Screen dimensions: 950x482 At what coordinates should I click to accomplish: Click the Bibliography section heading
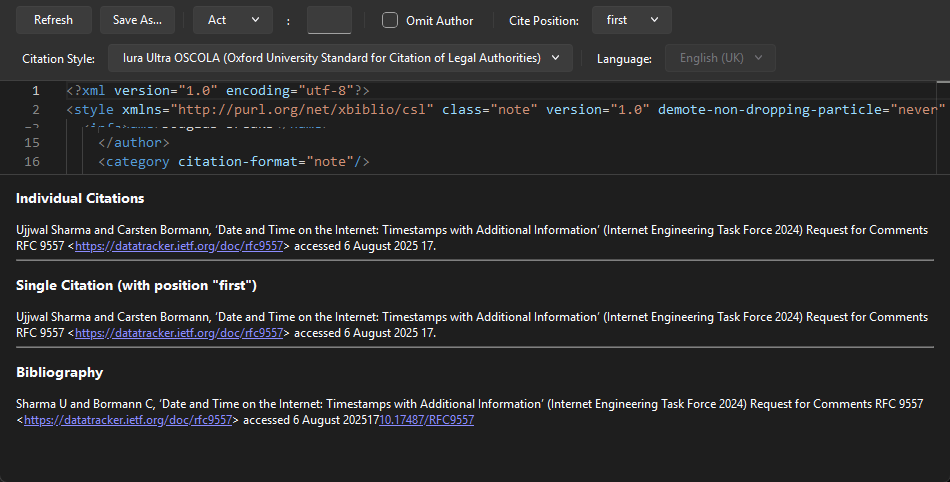pos(59,372)
